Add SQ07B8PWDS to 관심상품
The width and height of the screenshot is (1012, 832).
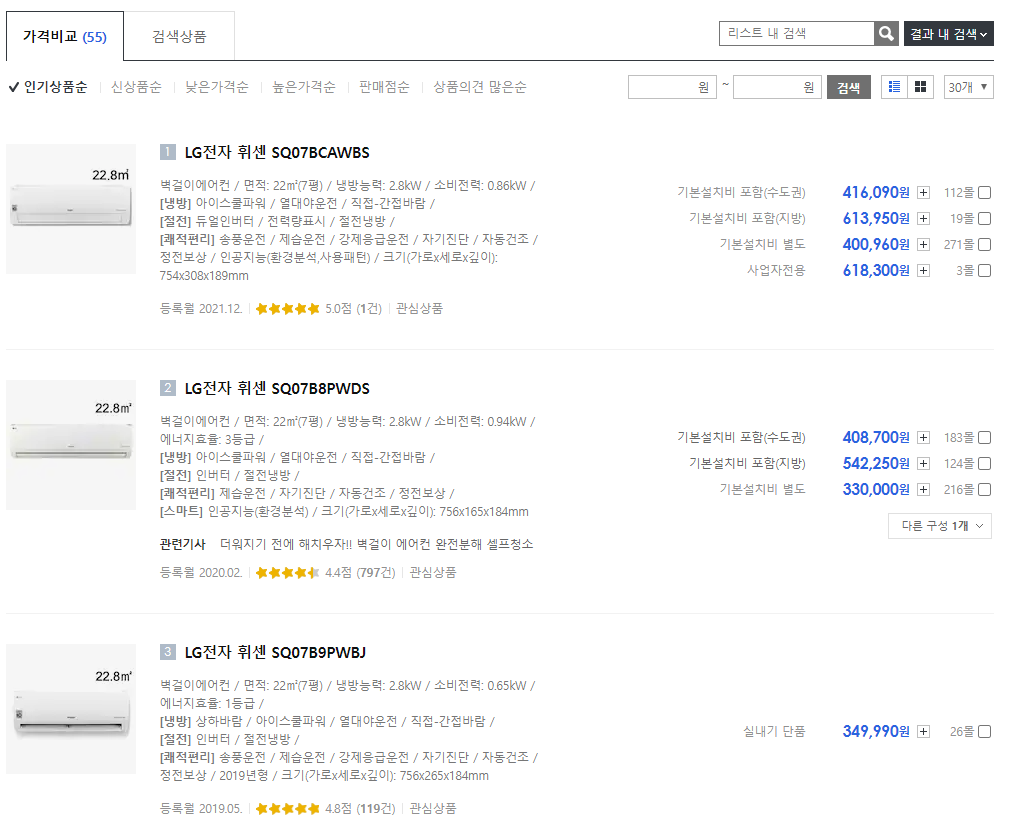[433, 573]
